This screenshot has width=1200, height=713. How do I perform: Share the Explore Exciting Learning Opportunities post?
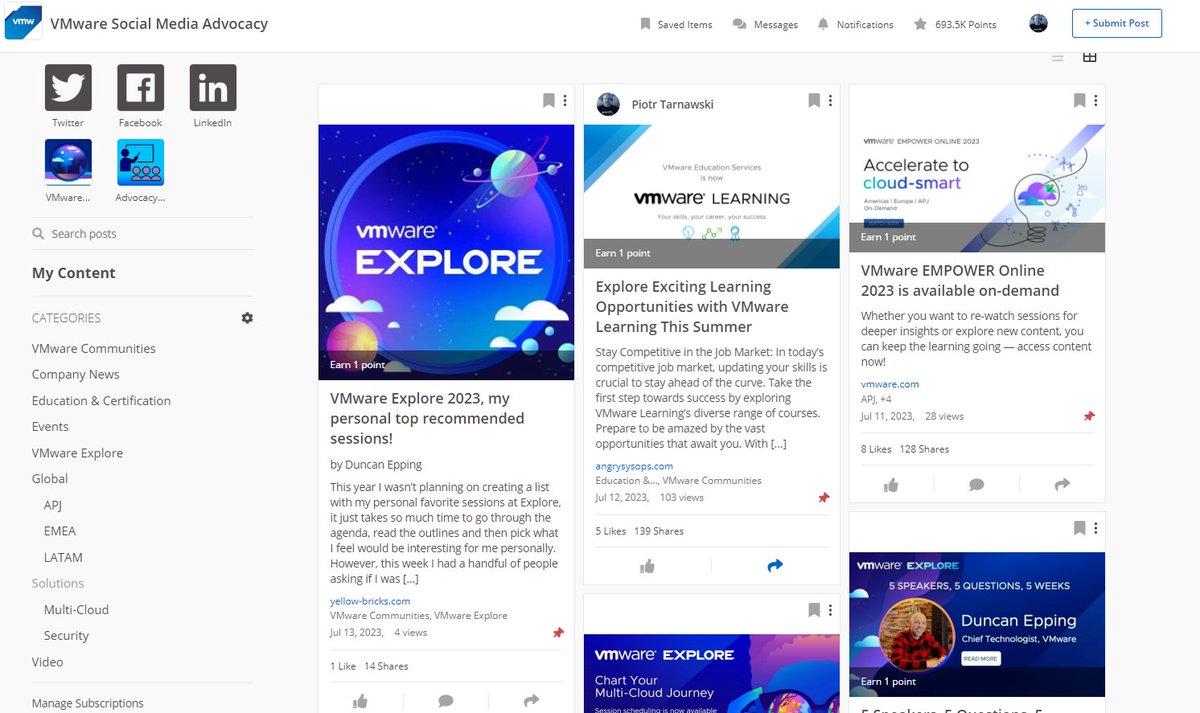[x=775, y=566]
